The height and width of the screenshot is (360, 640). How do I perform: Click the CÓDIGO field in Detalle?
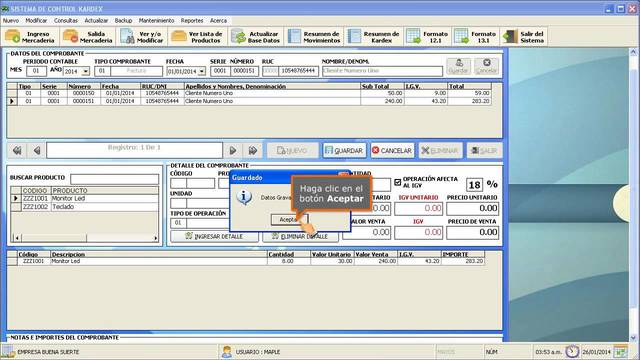pos(192,183)
